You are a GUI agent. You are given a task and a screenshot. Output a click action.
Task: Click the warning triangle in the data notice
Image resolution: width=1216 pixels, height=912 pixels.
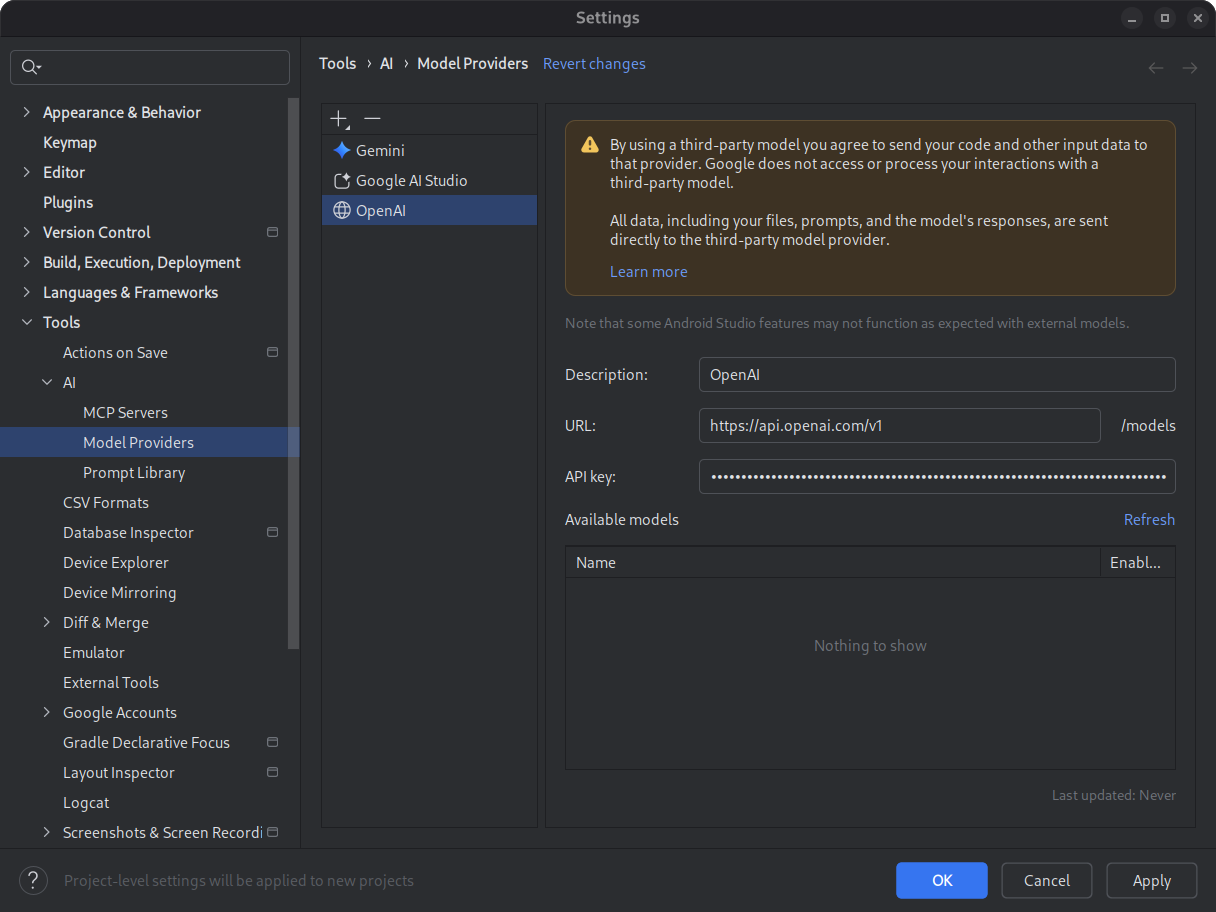pos(589,144)
